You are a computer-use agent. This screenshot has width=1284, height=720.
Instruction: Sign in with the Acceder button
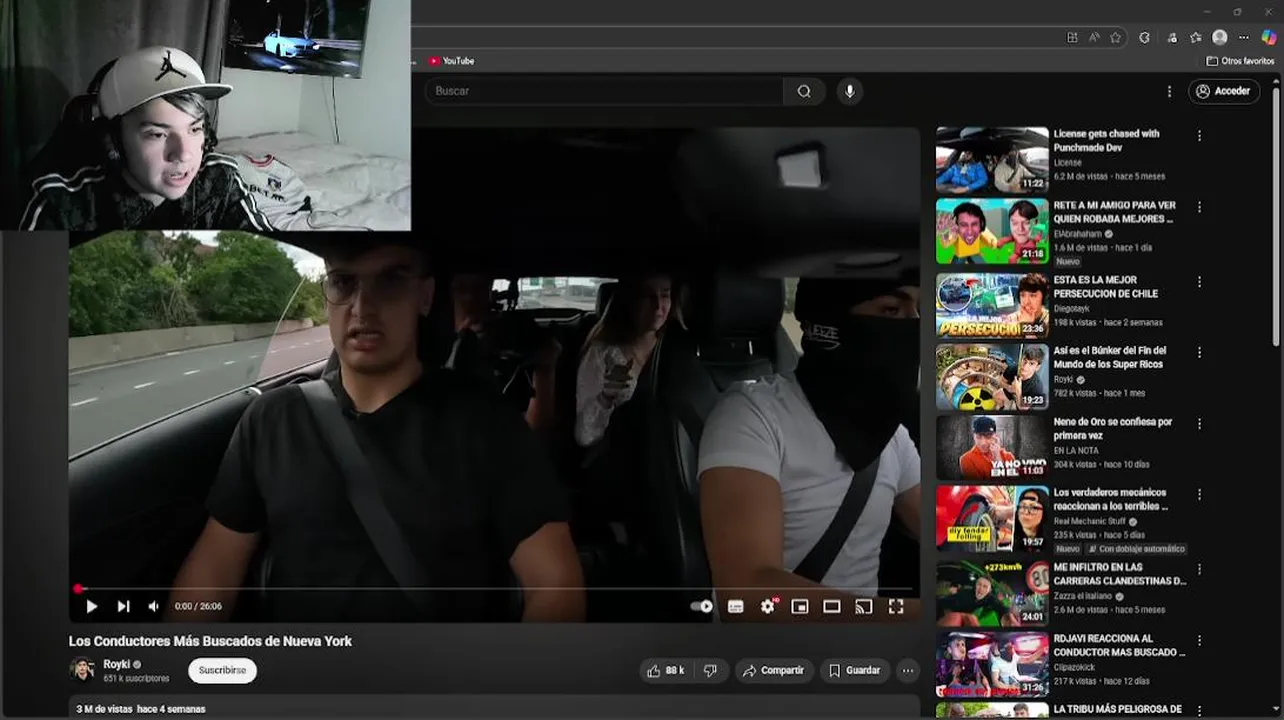pyautogui.click(x=1224, y=91)
